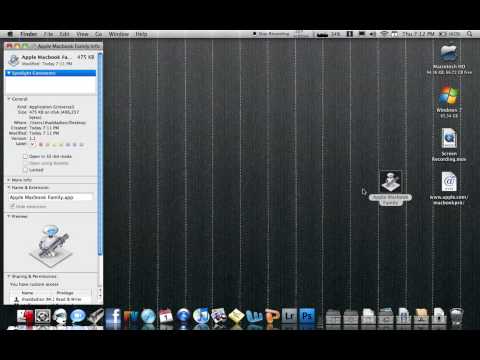This screenshot has width=480, height=360.
Task: Open the Trash in the Dock
Action: tap(457, 317)
